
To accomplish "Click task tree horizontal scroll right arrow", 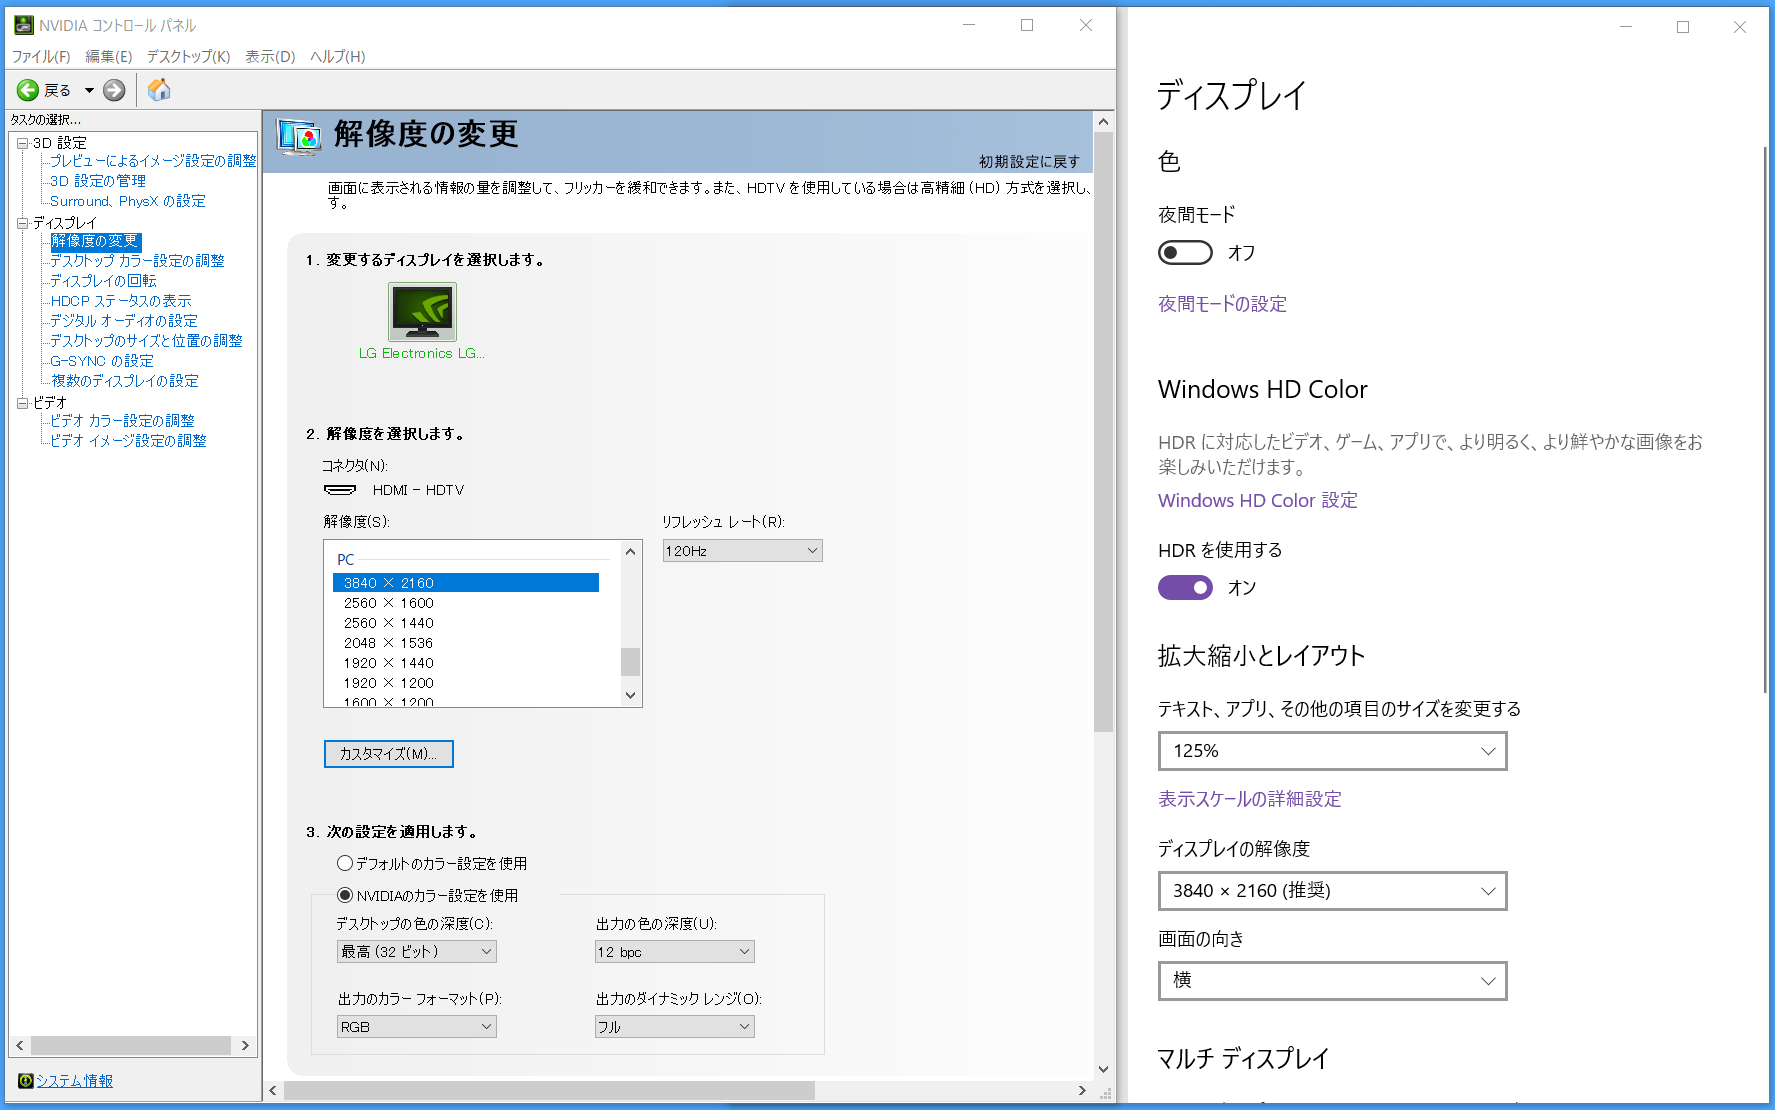I will [245, 1046].
